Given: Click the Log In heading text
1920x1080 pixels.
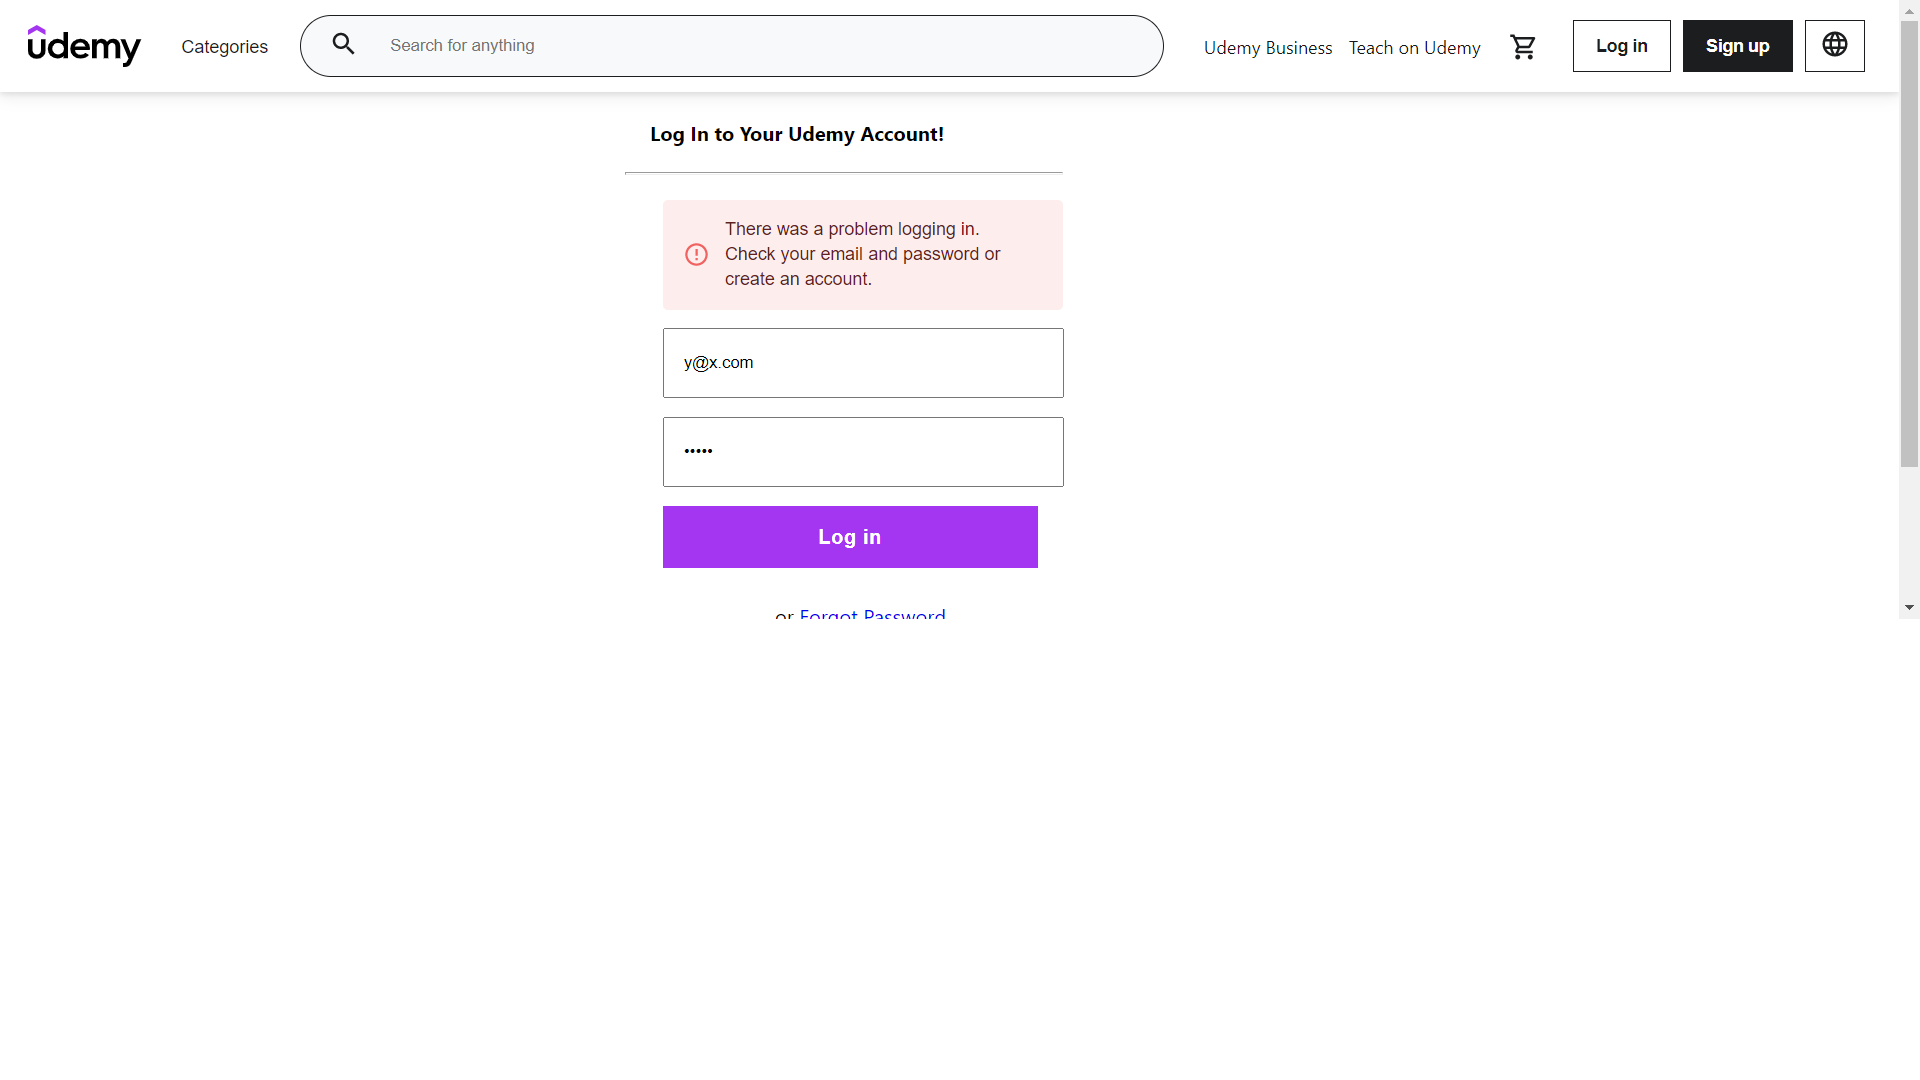Looking at the screenshot, I should [x=797, y=133].
